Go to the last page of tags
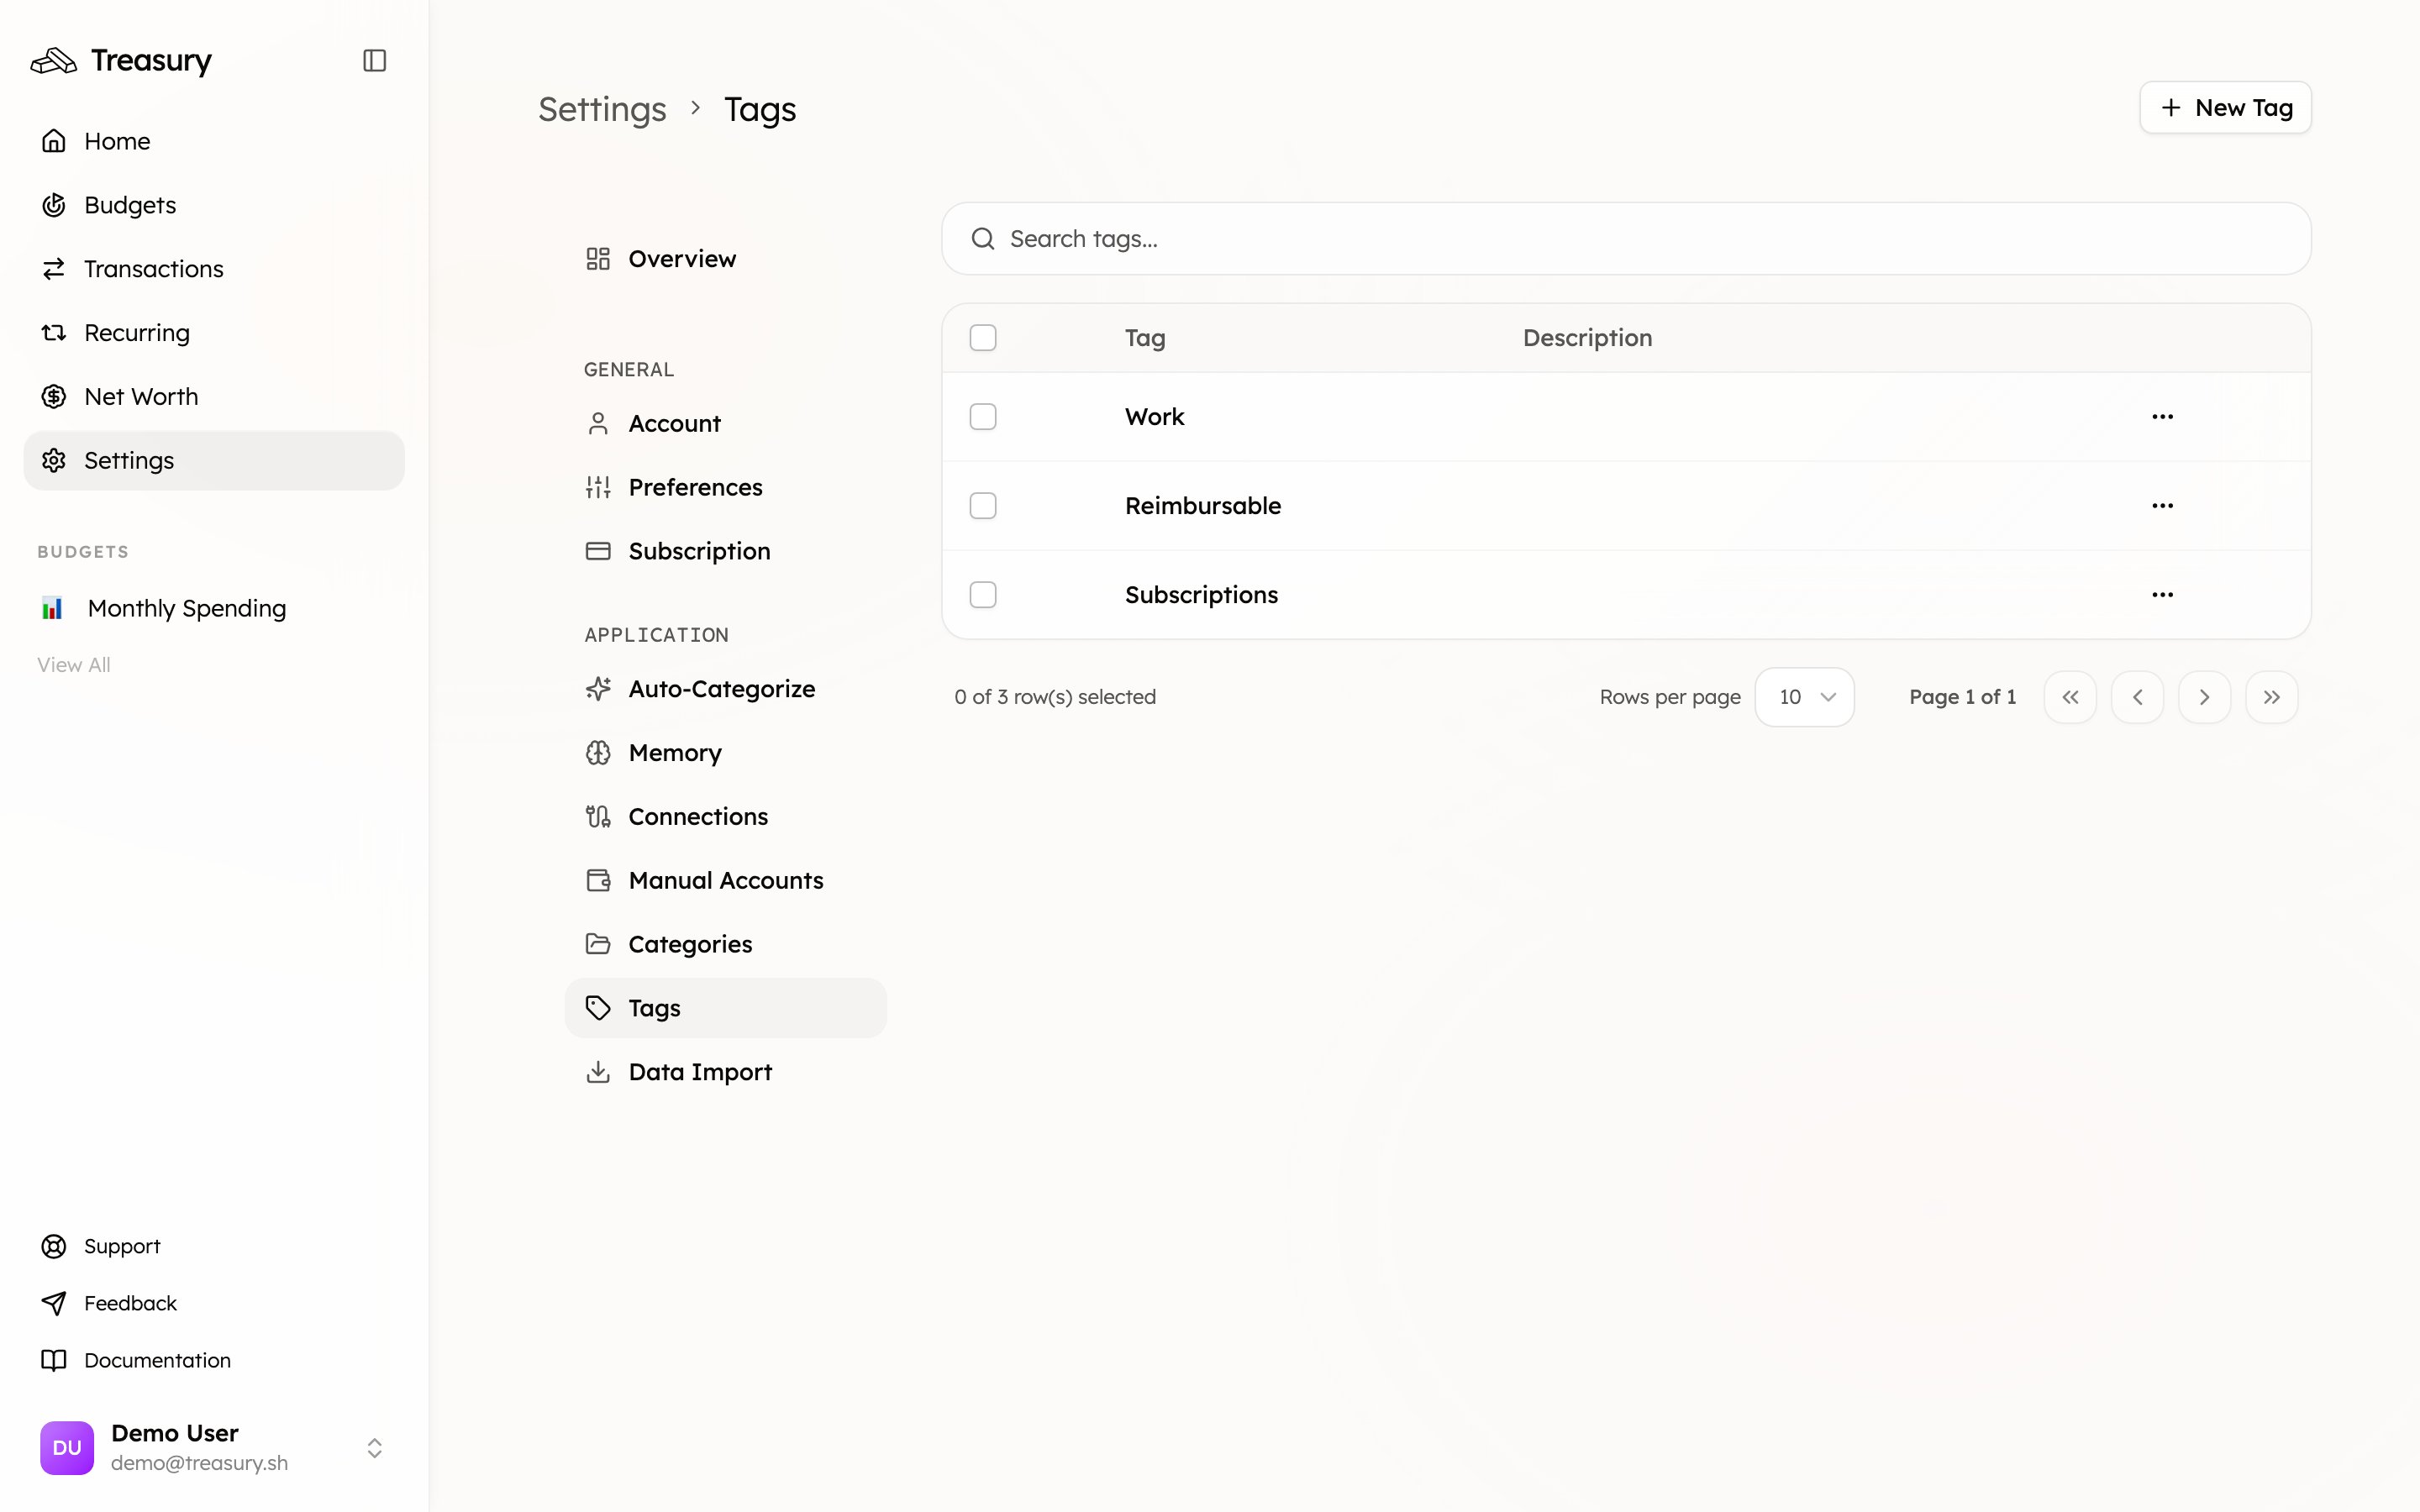The height and width of the screenshot is (1512, 2420). (x=2271, y=697)
